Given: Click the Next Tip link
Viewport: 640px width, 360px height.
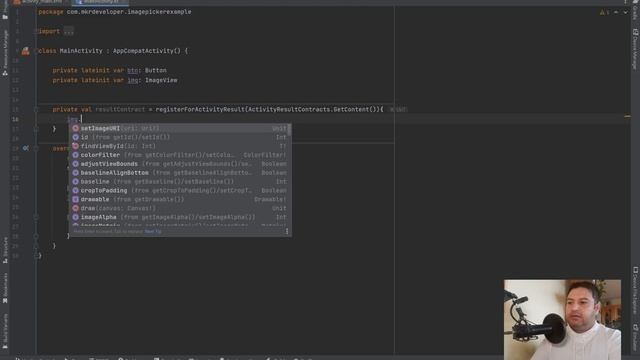Looking at the screenshot, I should pos(153,231).
